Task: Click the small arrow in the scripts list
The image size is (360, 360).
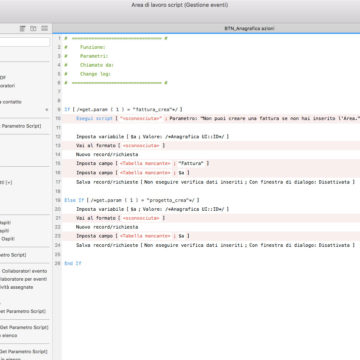Action: (x=47, y=110)
